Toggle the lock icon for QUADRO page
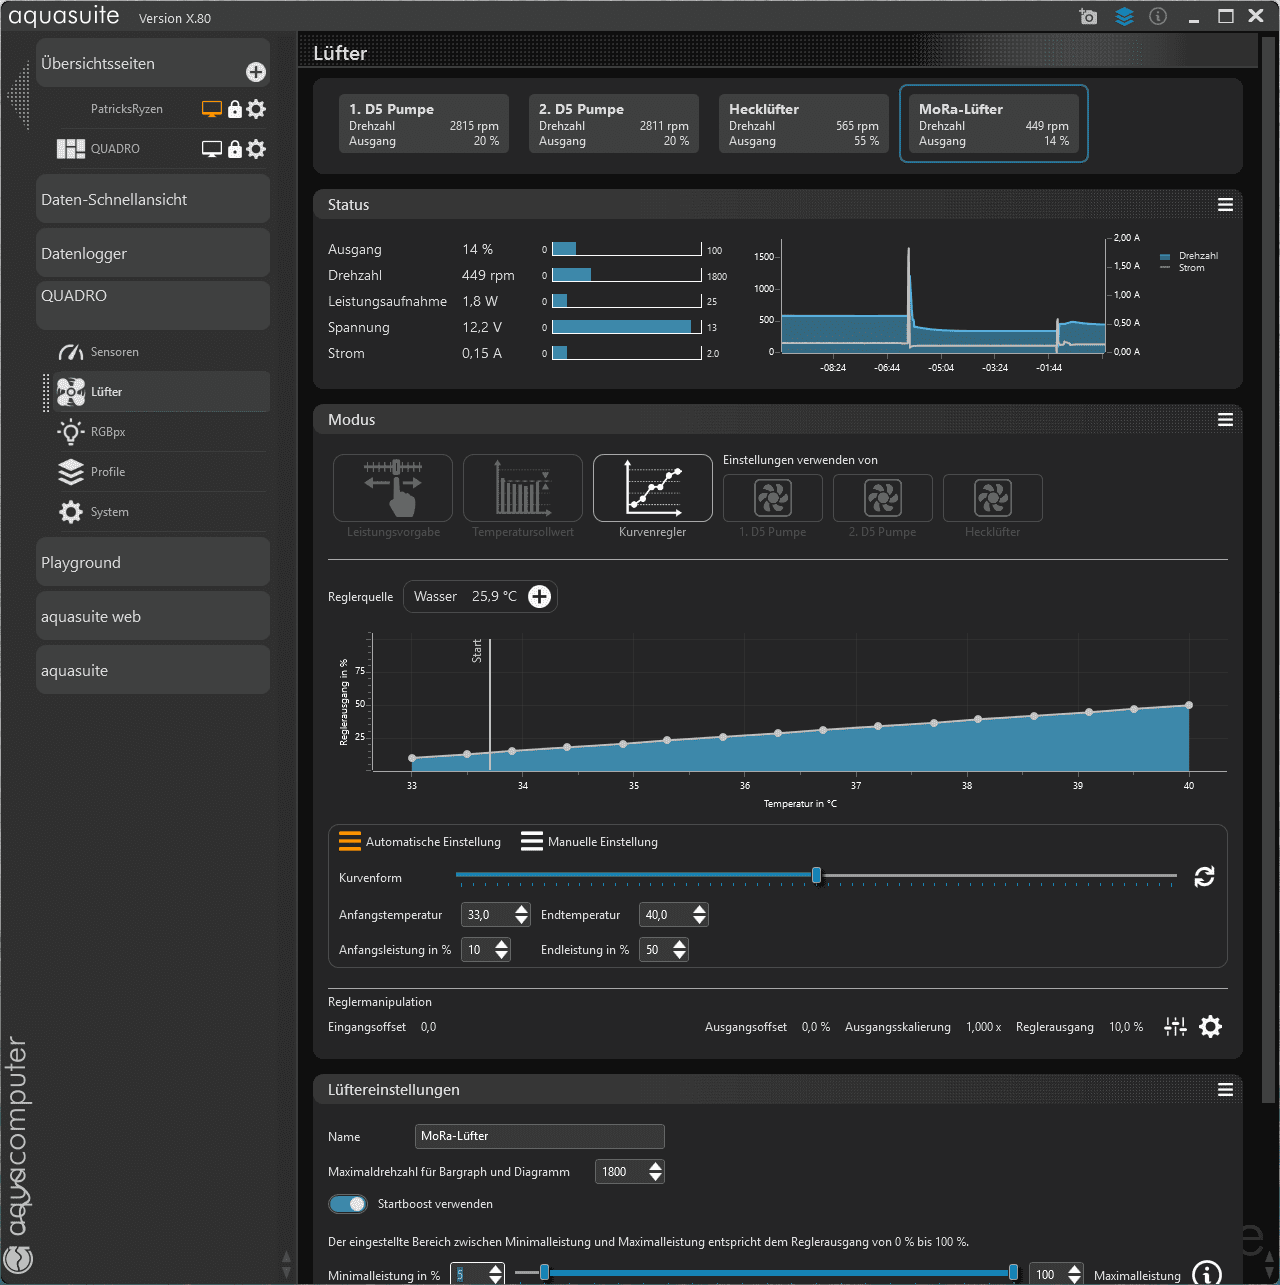The image size is (1280, 1285). (235, 149)
